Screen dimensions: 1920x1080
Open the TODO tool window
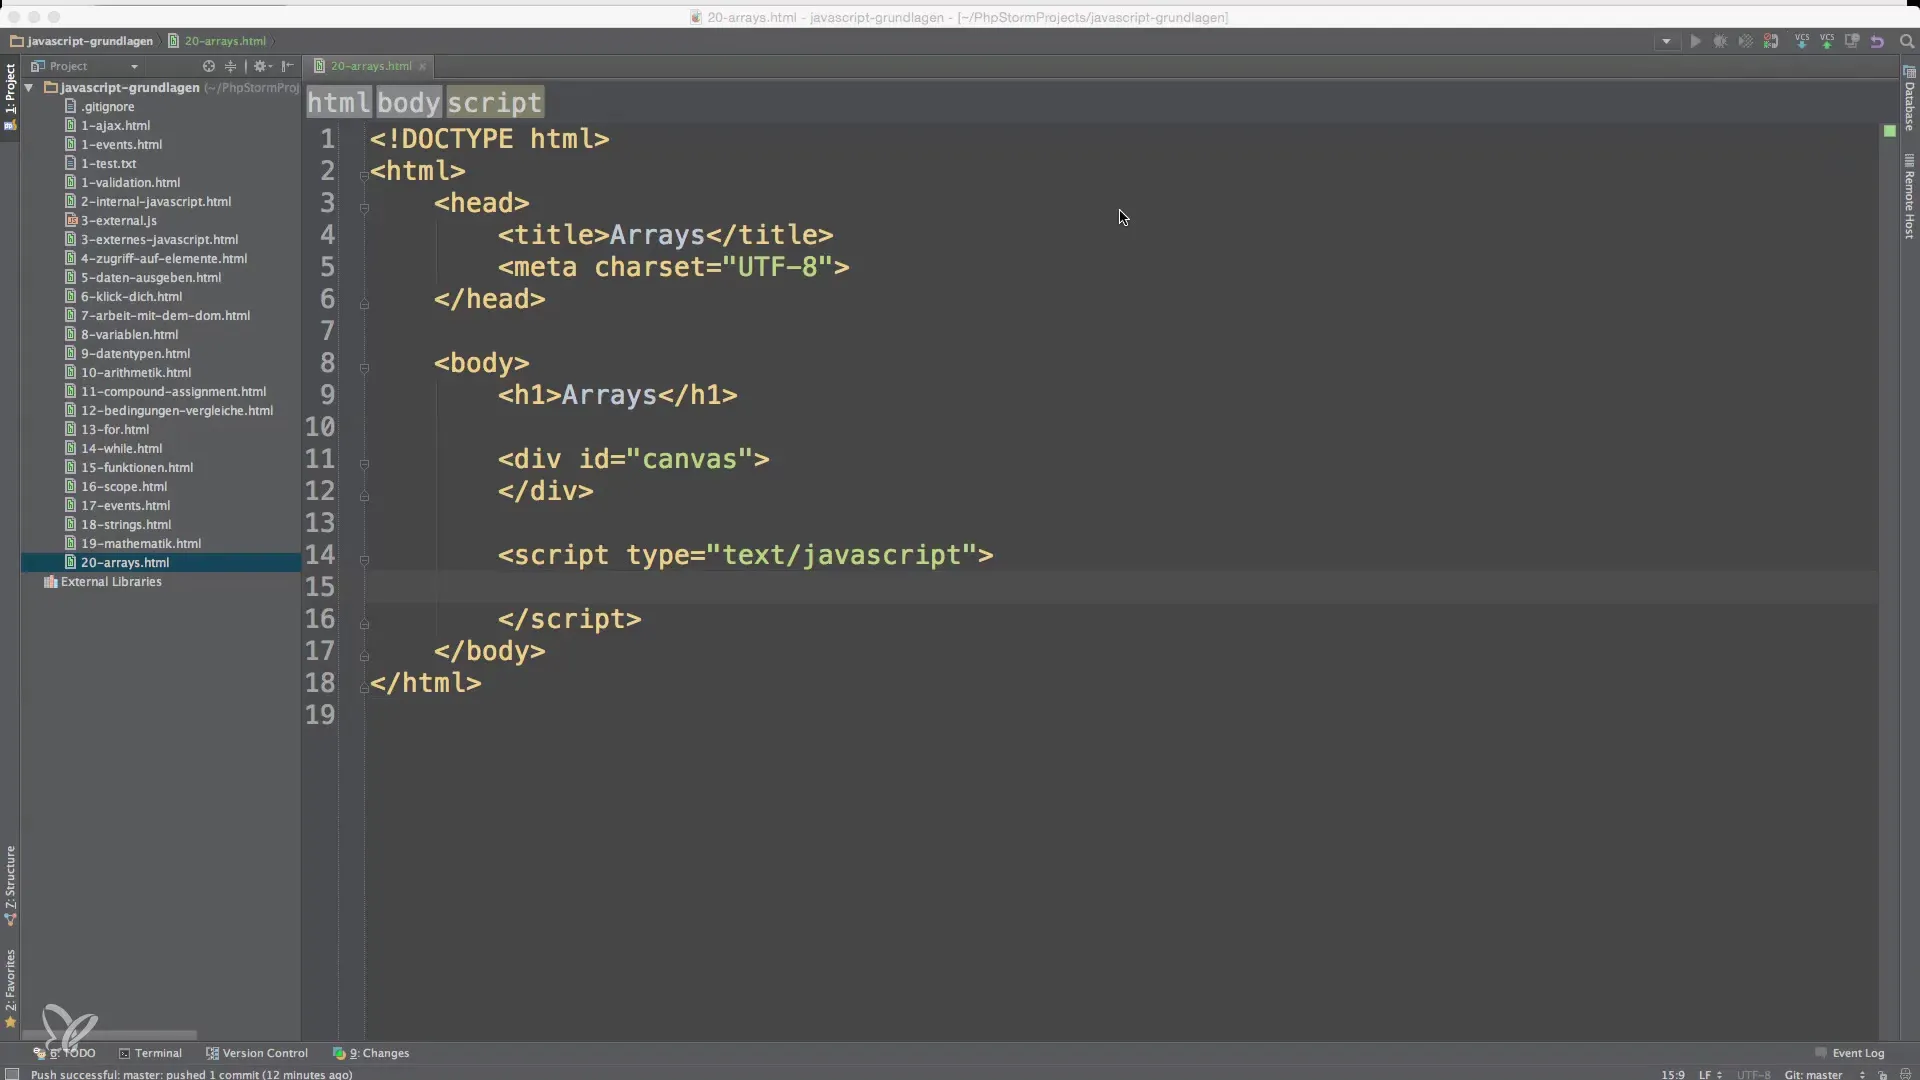coord(65,1053)
